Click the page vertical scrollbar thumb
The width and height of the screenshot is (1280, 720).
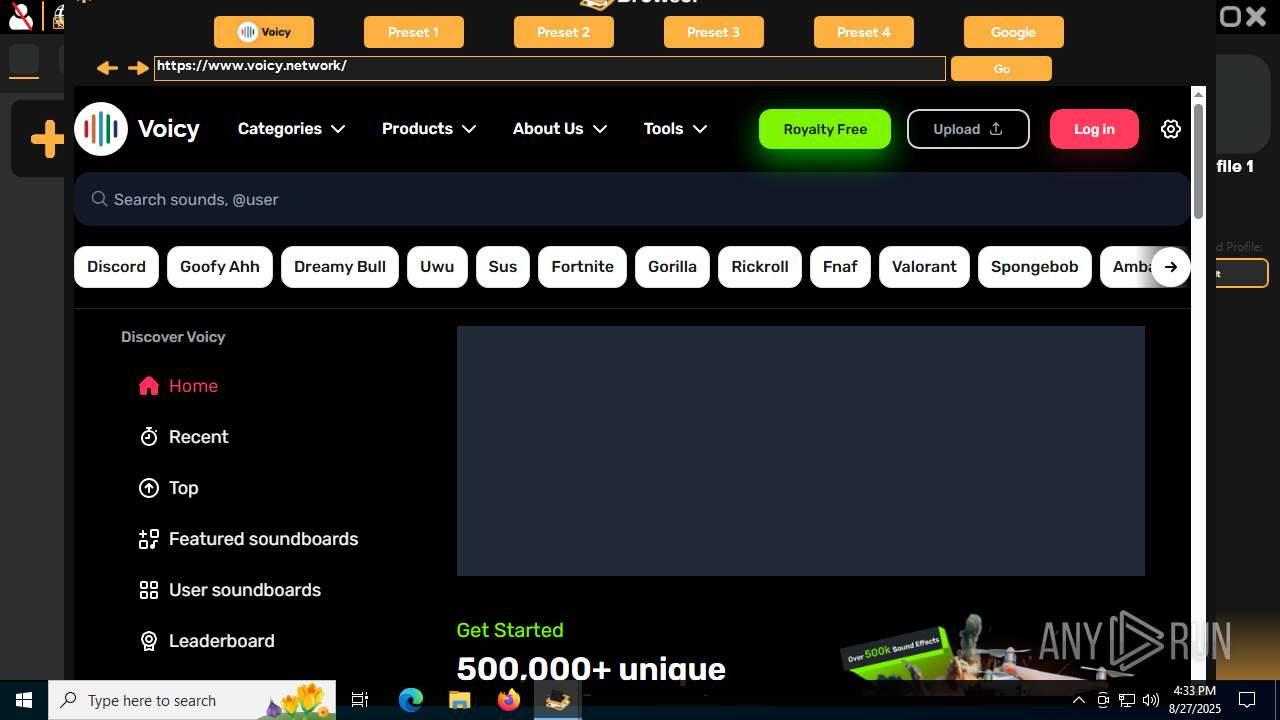point(1198,160)
